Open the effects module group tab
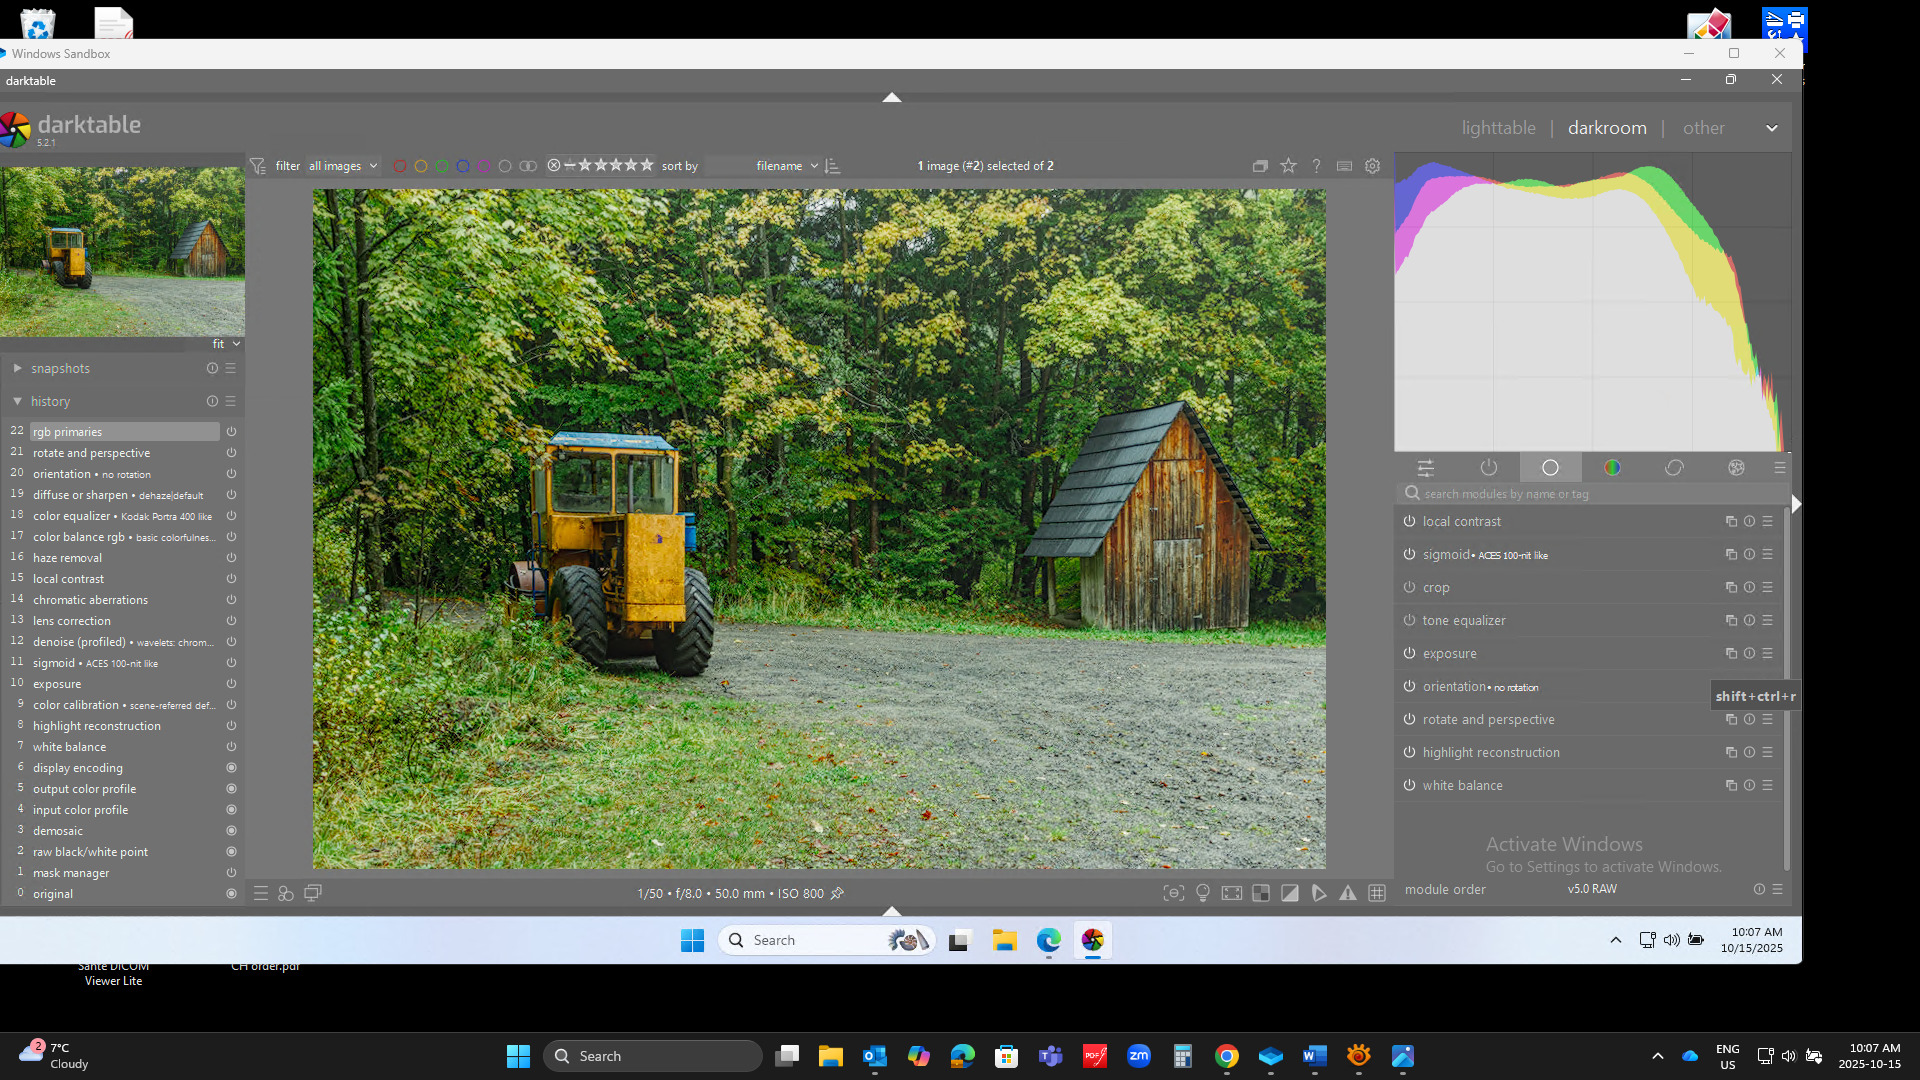This screenshot has width=1920, height=1080. (1736, 468)
